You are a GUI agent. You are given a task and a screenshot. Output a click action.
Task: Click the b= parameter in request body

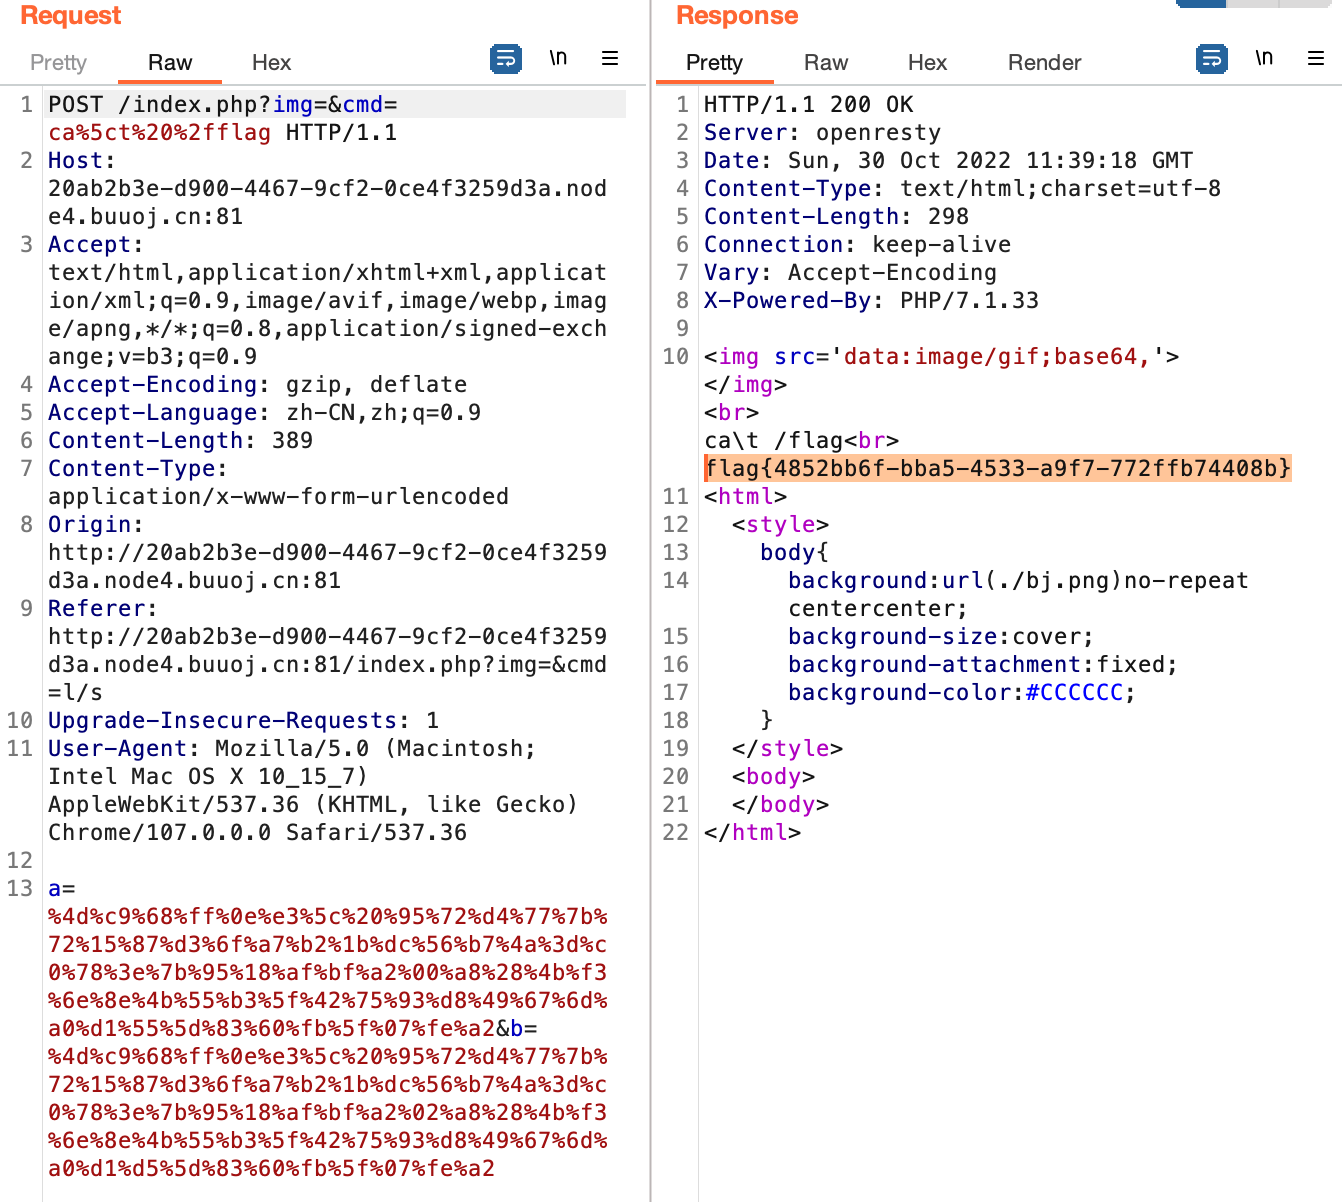523,1028
